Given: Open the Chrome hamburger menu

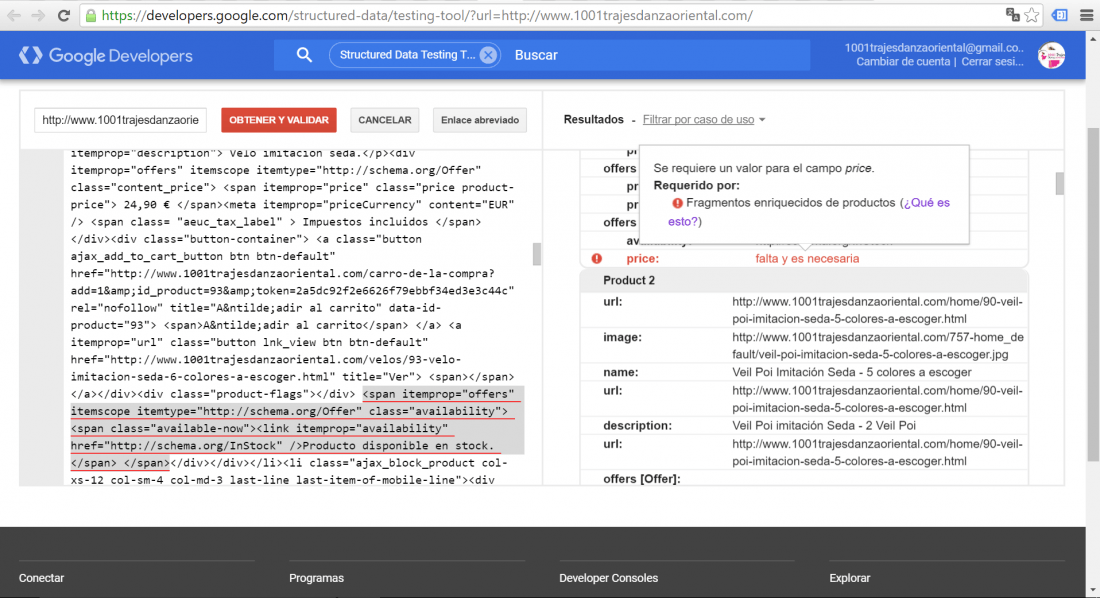Looking at the screenshot, I should (1087, 15).
